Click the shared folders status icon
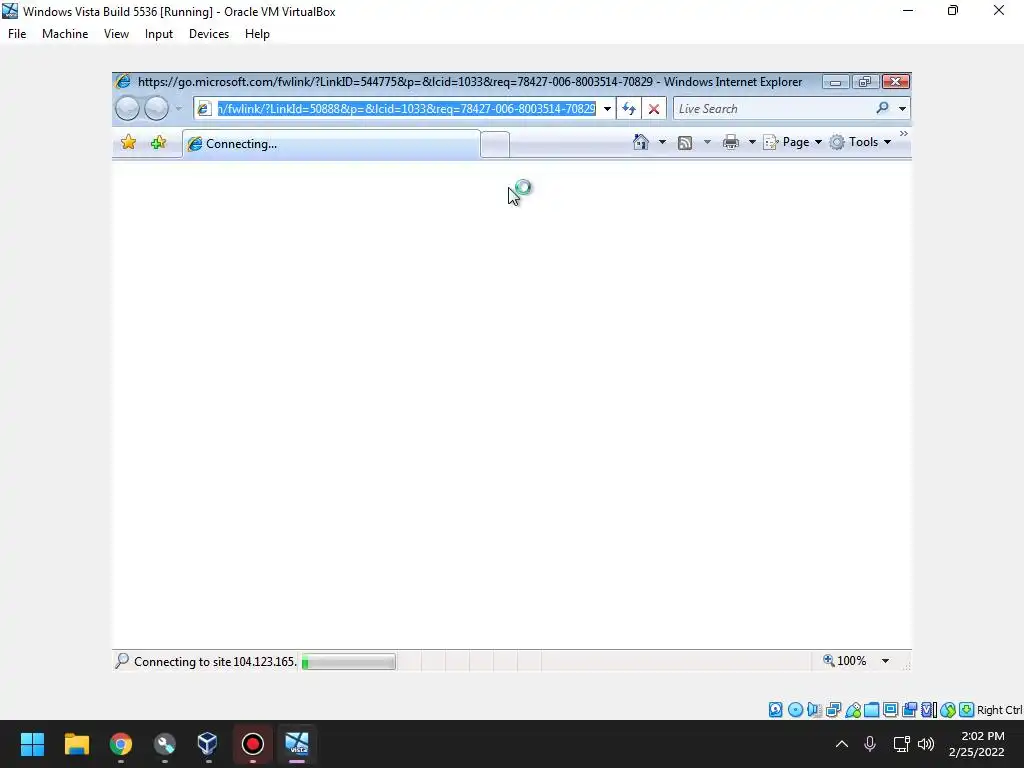Image resolution: width=1024 pixels, height=768 pixels. pos(872,710)
